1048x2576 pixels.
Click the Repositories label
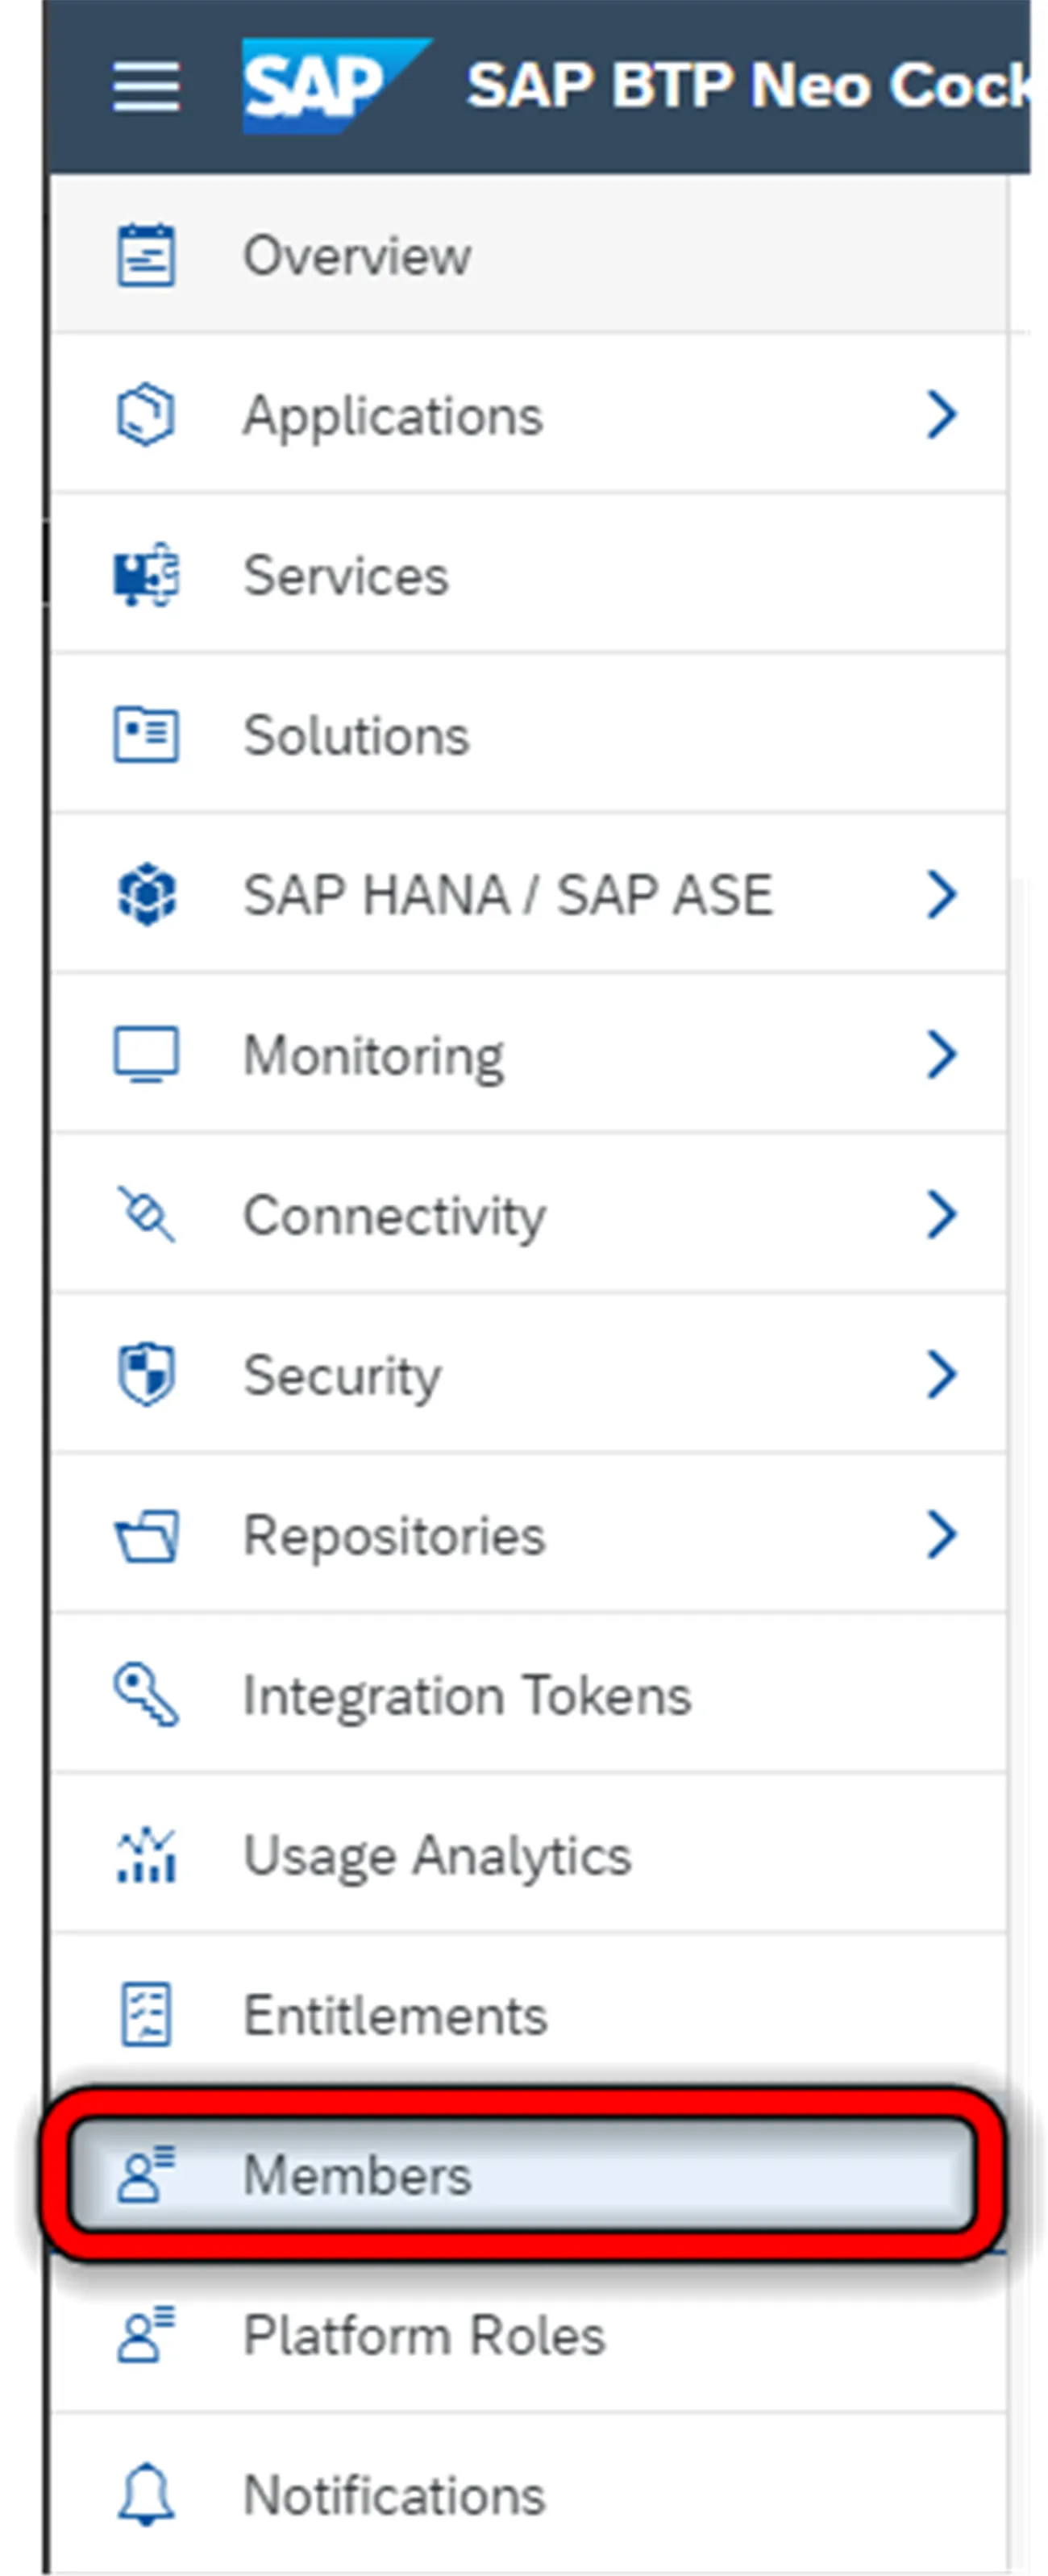[x=395, y=1536]
